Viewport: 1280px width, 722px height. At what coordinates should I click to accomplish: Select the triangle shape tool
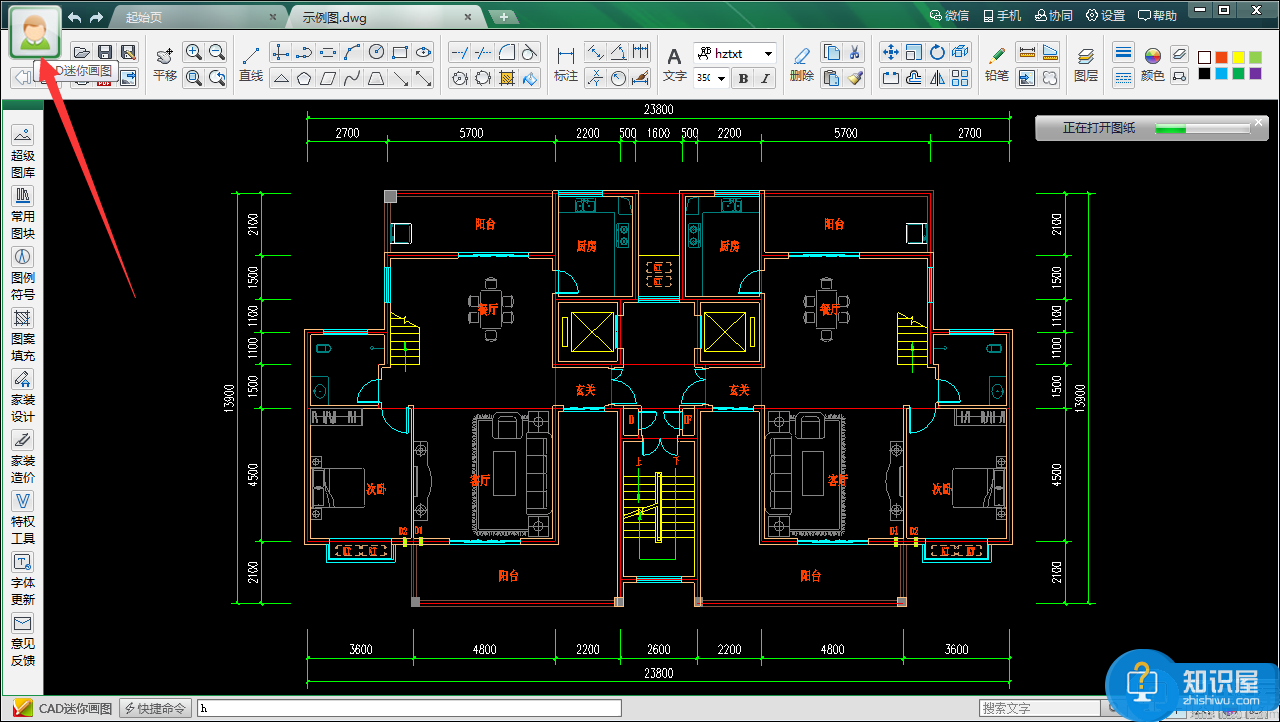point(281,77)
